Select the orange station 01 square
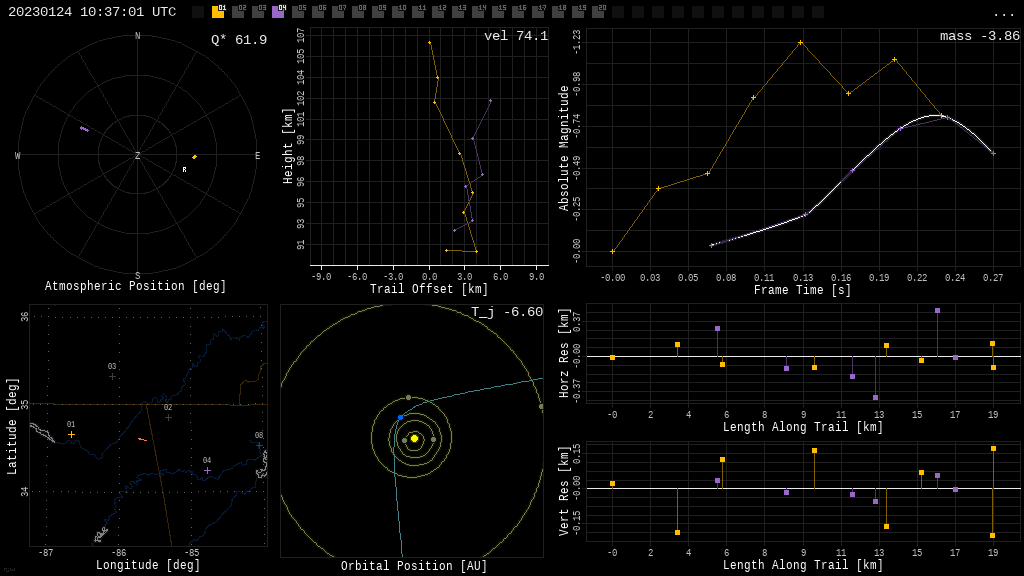Screen dimensions: 1024x576 tap(218, 12)
